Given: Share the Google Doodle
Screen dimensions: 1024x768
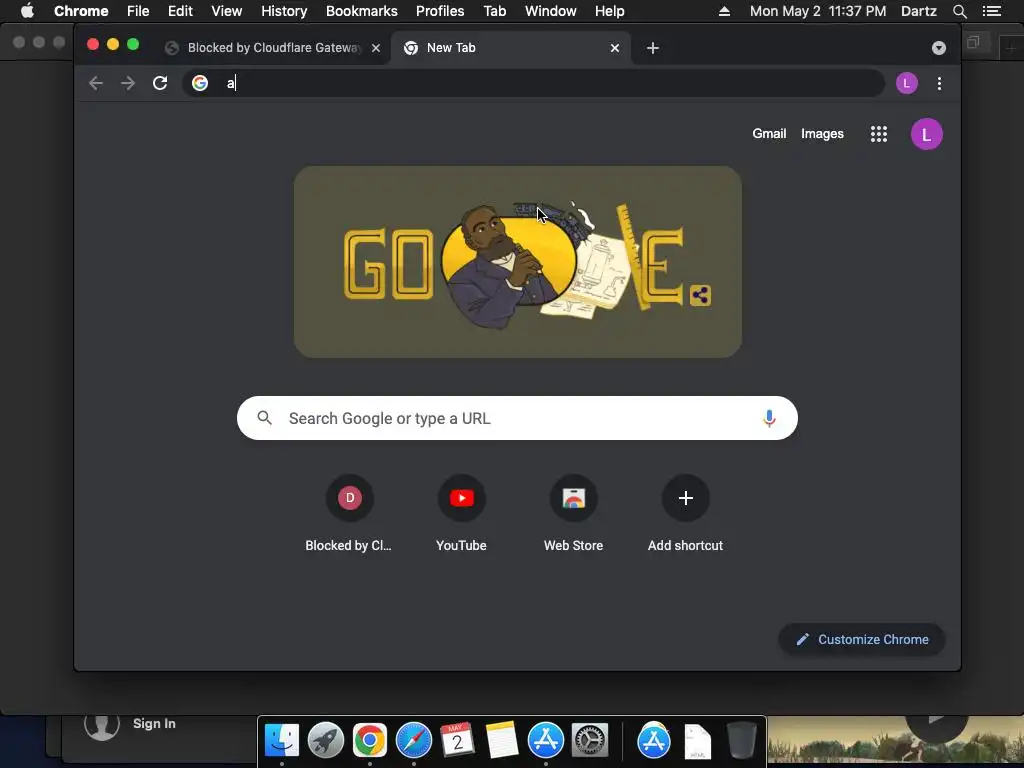Looking at the screenshot, I should [x=700, y=295].
